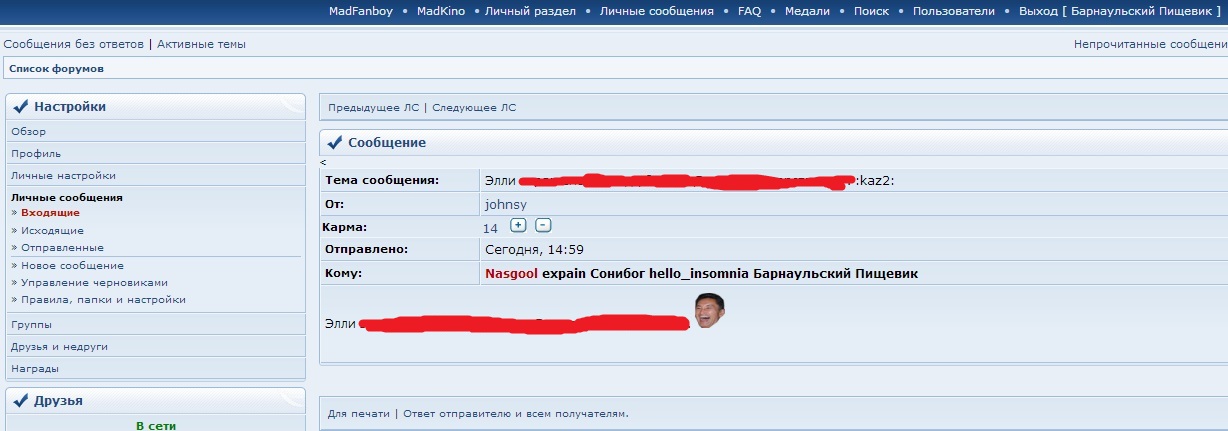Viewport: 1228px width, 431px height.
Task: Click the laughing face emoticon in message
Action: click(x=709, y=311)
